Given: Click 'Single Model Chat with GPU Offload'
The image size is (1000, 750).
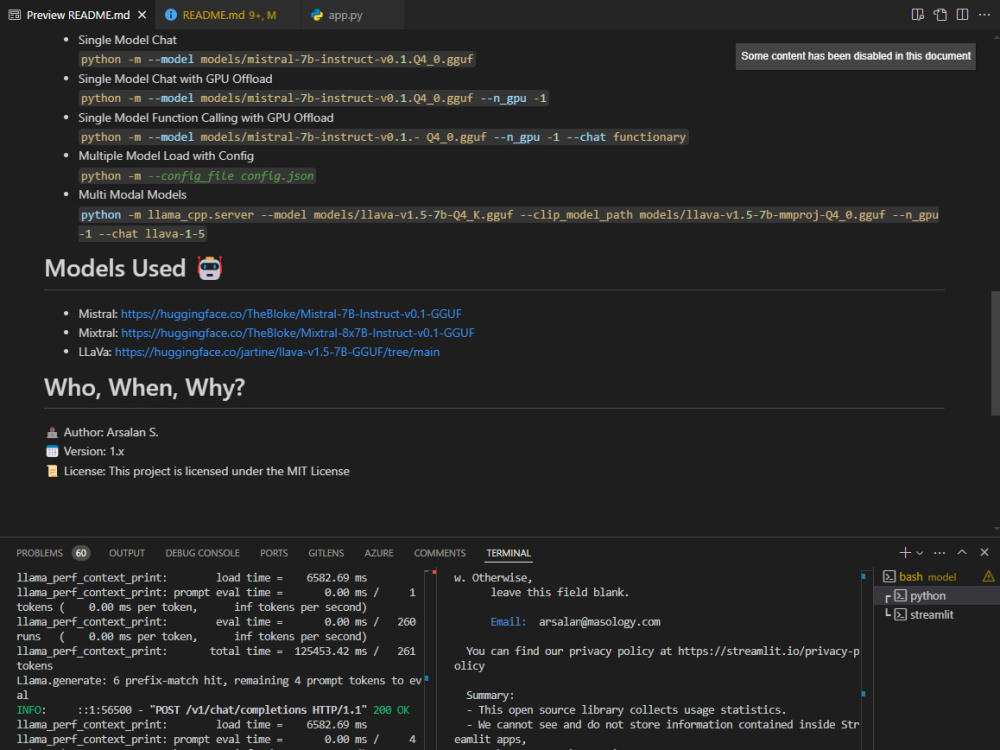Looking at the screenshot, I should (x=175, y=79).
